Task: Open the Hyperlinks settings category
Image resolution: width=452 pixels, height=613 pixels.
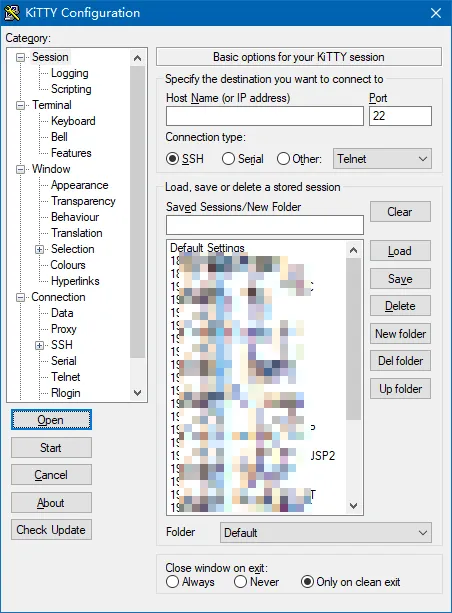Action: pyautogui.click(x=75, y=281)
